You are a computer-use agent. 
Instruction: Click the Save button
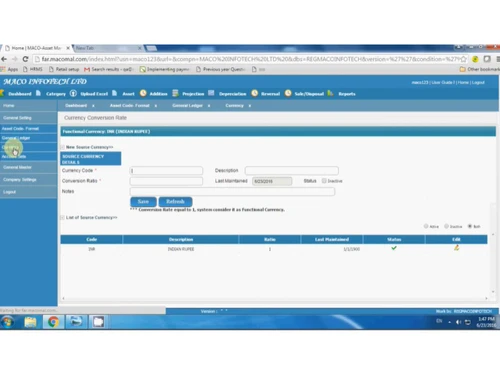pos(143,201)
